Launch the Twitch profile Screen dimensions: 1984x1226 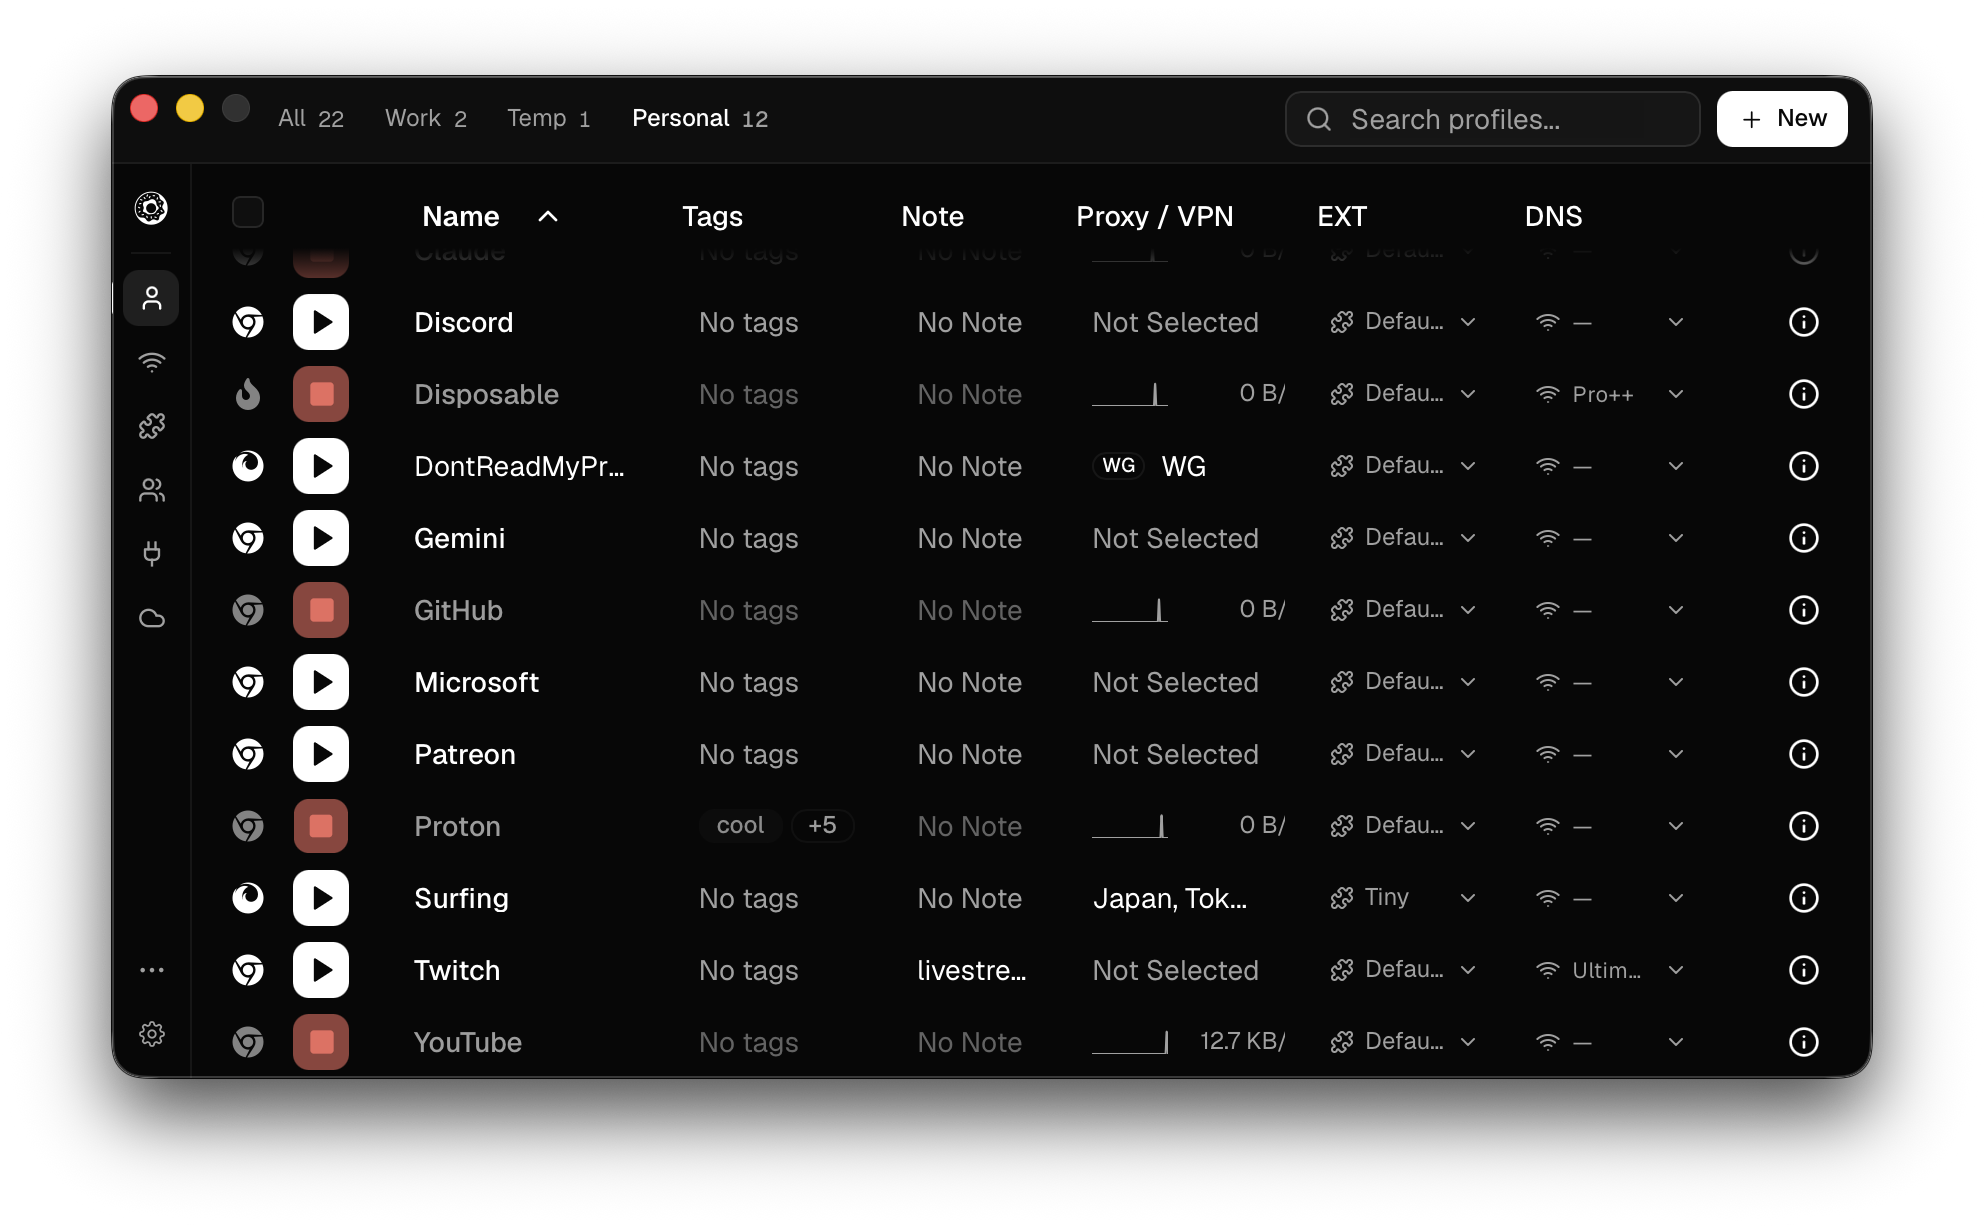click(x=321, y=970)
